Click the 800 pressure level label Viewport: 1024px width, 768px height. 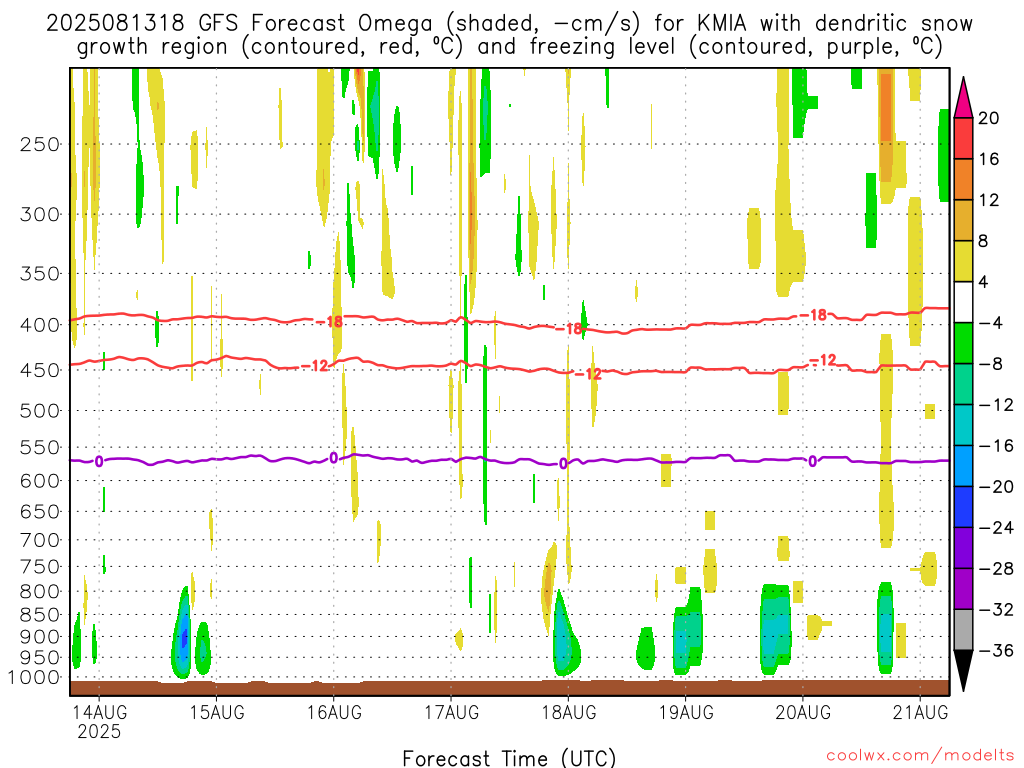40,592
